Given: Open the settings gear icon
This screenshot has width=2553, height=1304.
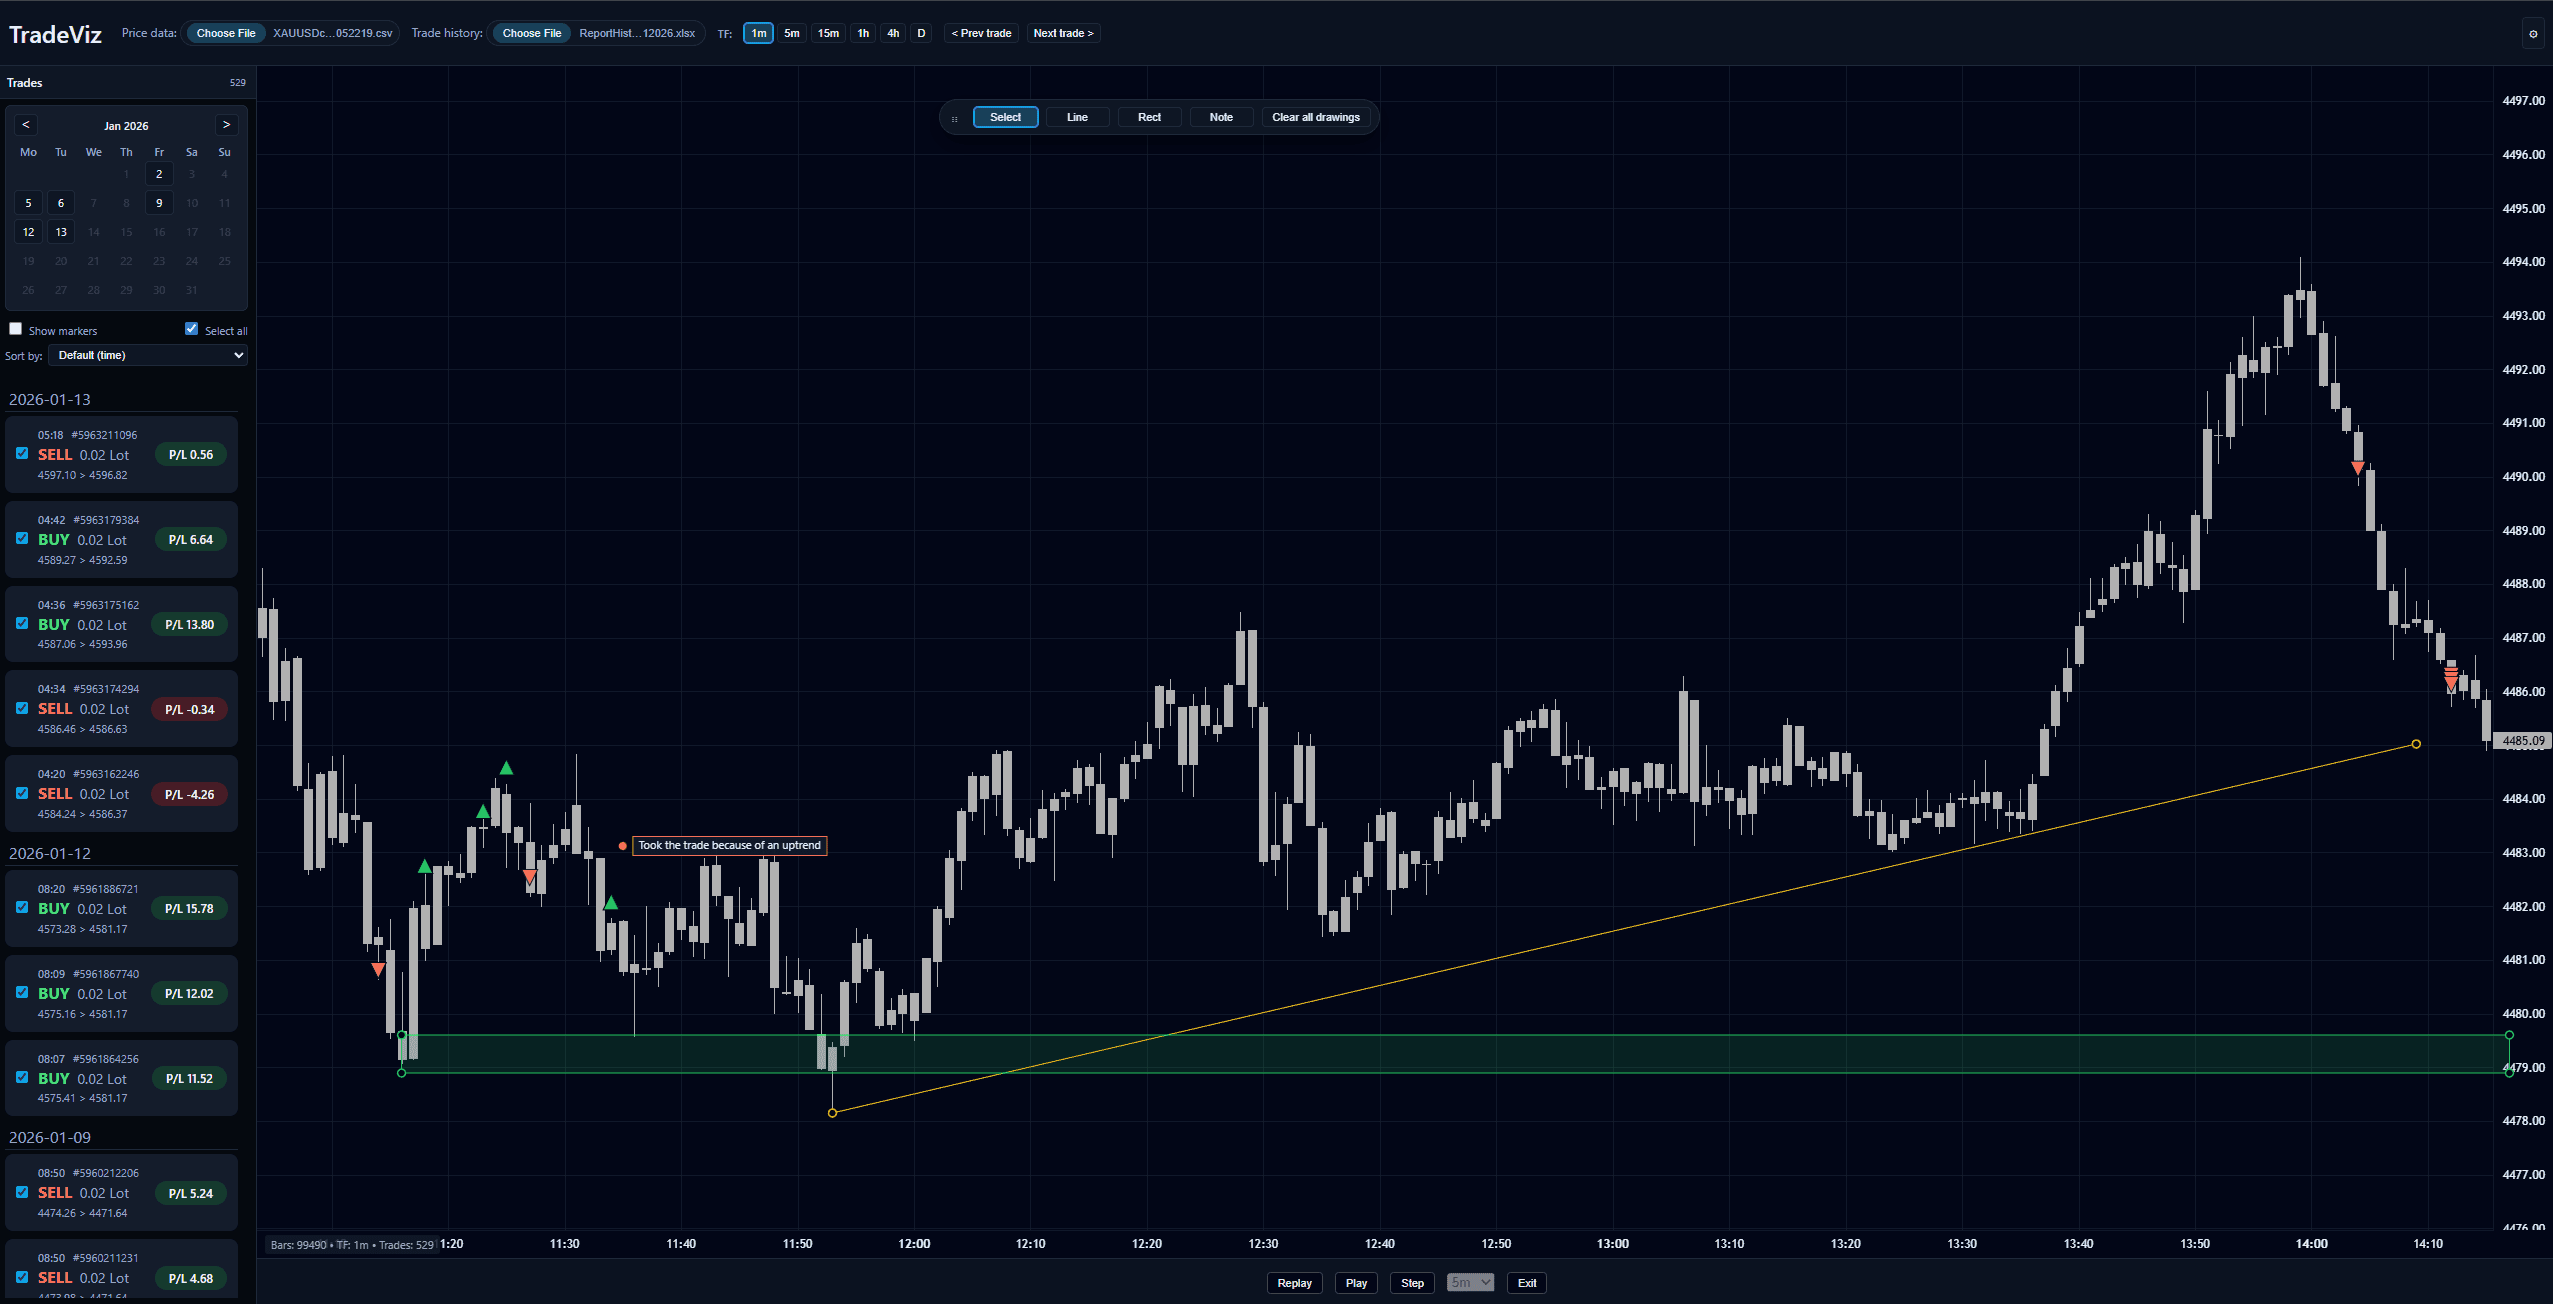Looking at the screenshot, I should (x=2533, y=34).
